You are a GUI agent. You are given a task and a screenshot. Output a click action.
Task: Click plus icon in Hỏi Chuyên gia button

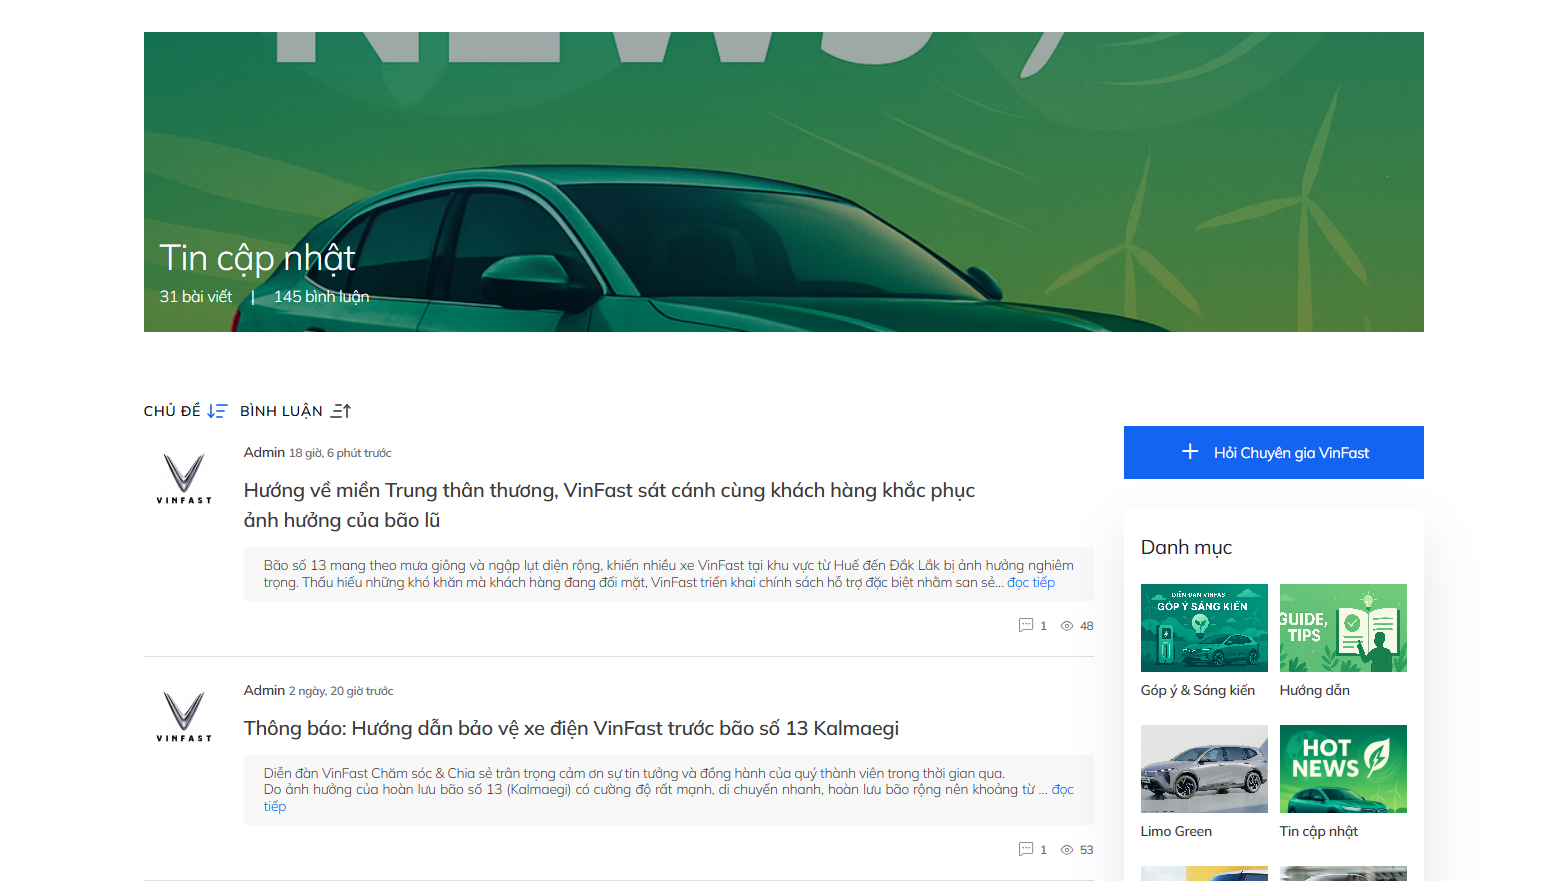coord(1190,452)
